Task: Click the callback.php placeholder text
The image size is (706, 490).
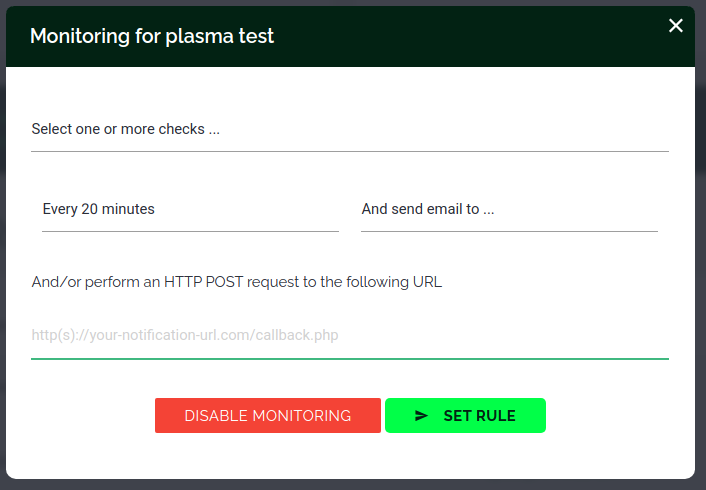Action: 185,336
